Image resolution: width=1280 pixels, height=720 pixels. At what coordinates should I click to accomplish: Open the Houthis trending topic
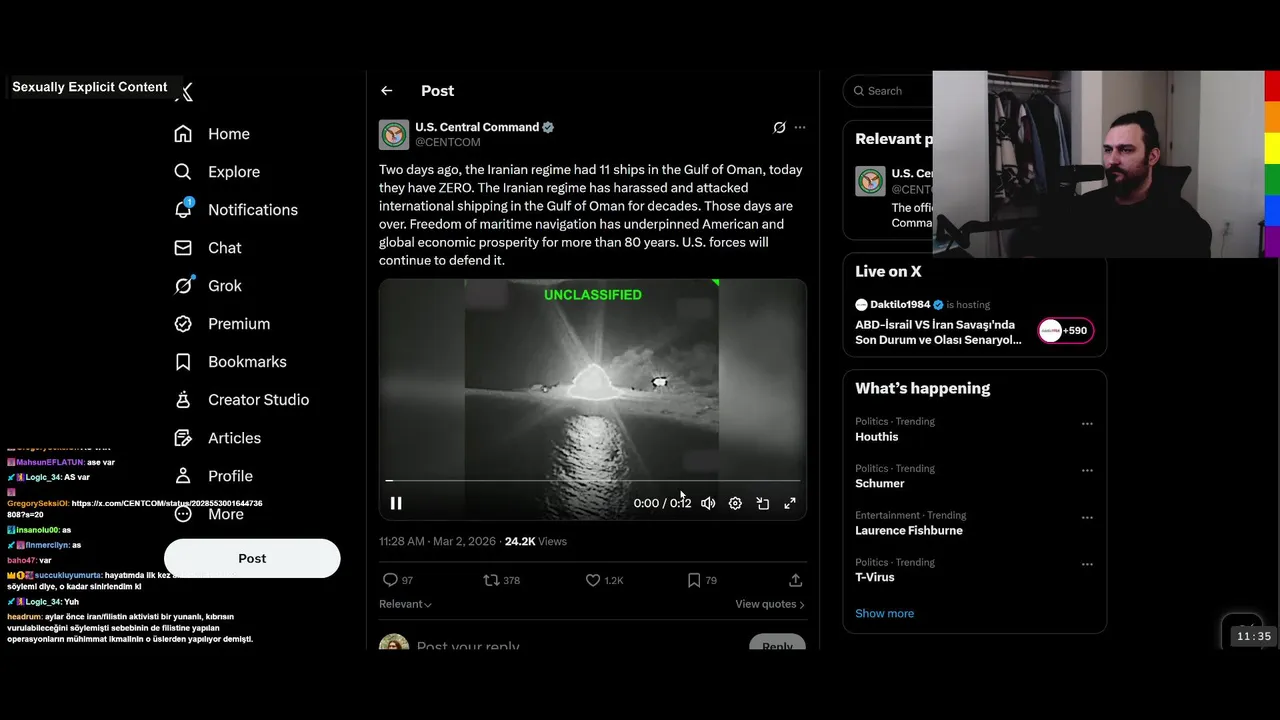click(877, 437)
